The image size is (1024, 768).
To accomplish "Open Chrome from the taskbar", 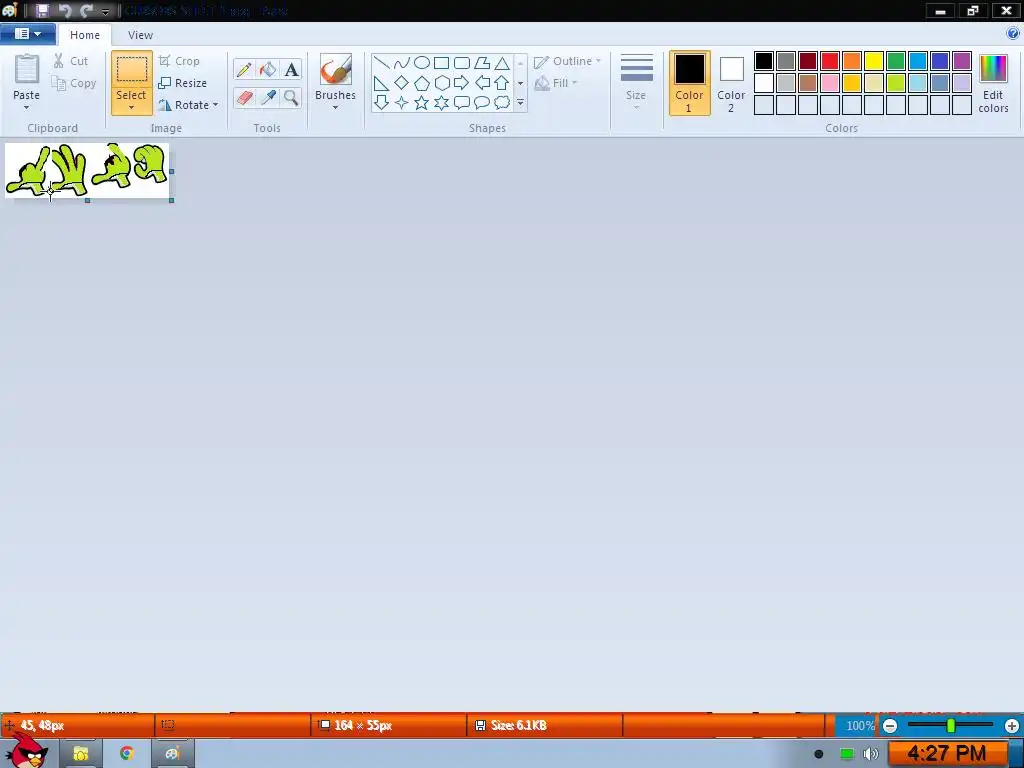I will coord(127,753).
